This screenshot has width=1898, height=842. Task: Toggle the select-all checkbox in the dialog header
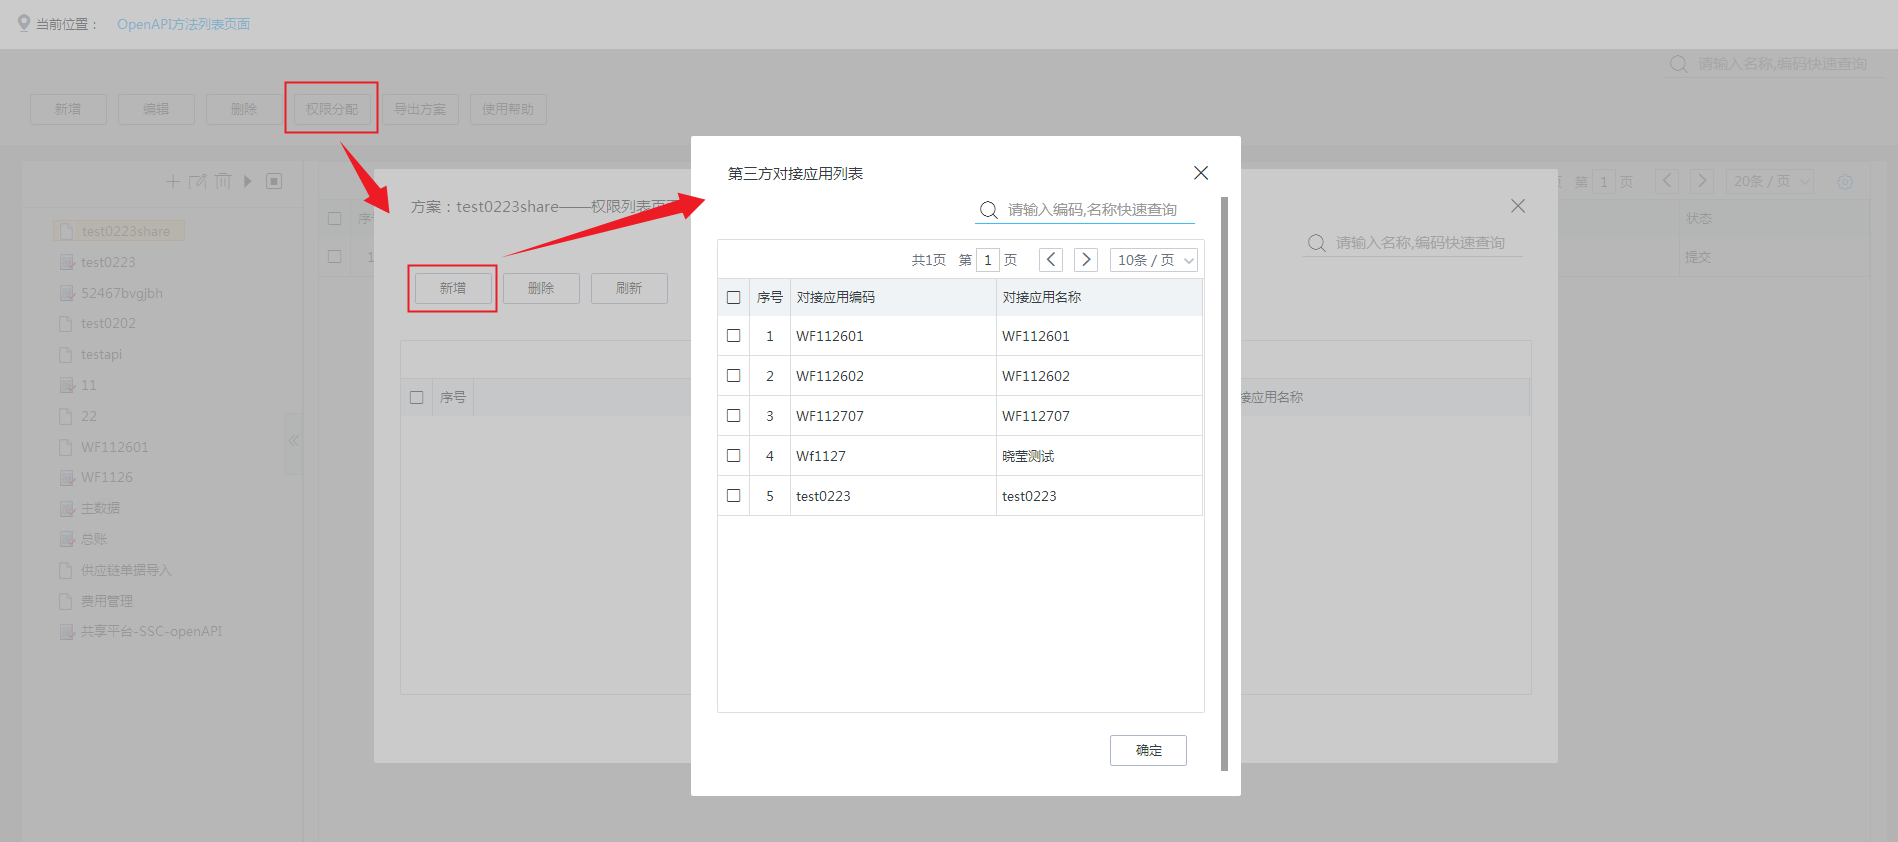tap(733, 298)
